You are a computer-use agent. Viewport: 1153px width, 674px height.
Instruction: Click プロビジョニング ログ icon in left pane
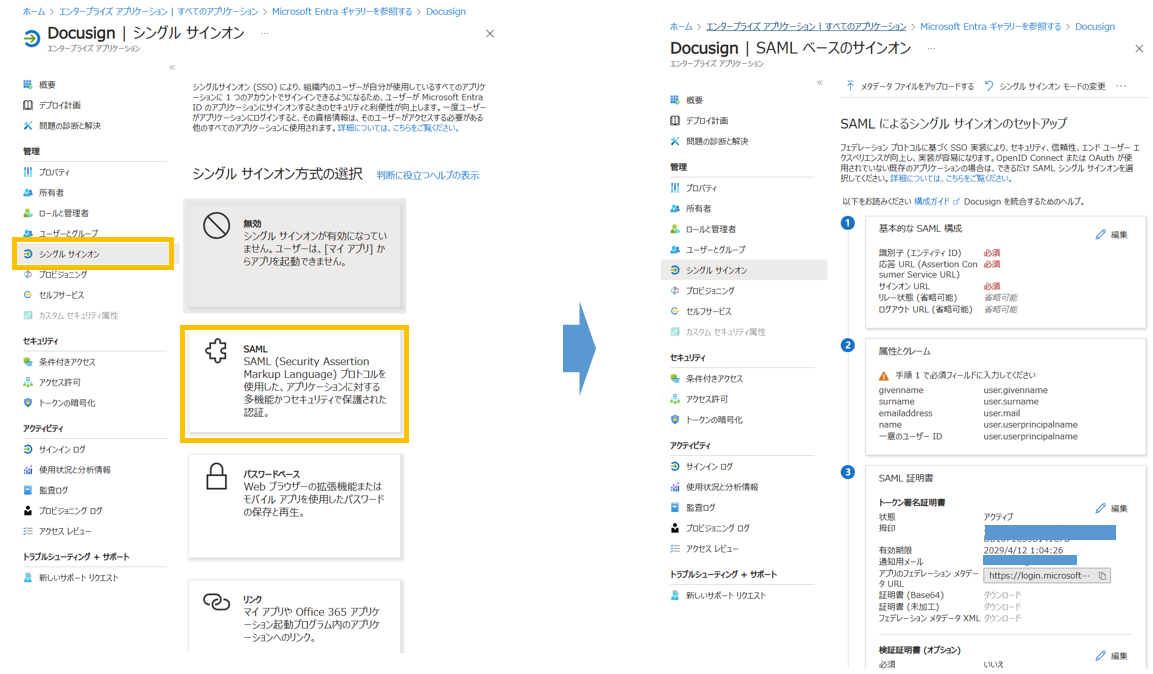click(x=28, y=511)
